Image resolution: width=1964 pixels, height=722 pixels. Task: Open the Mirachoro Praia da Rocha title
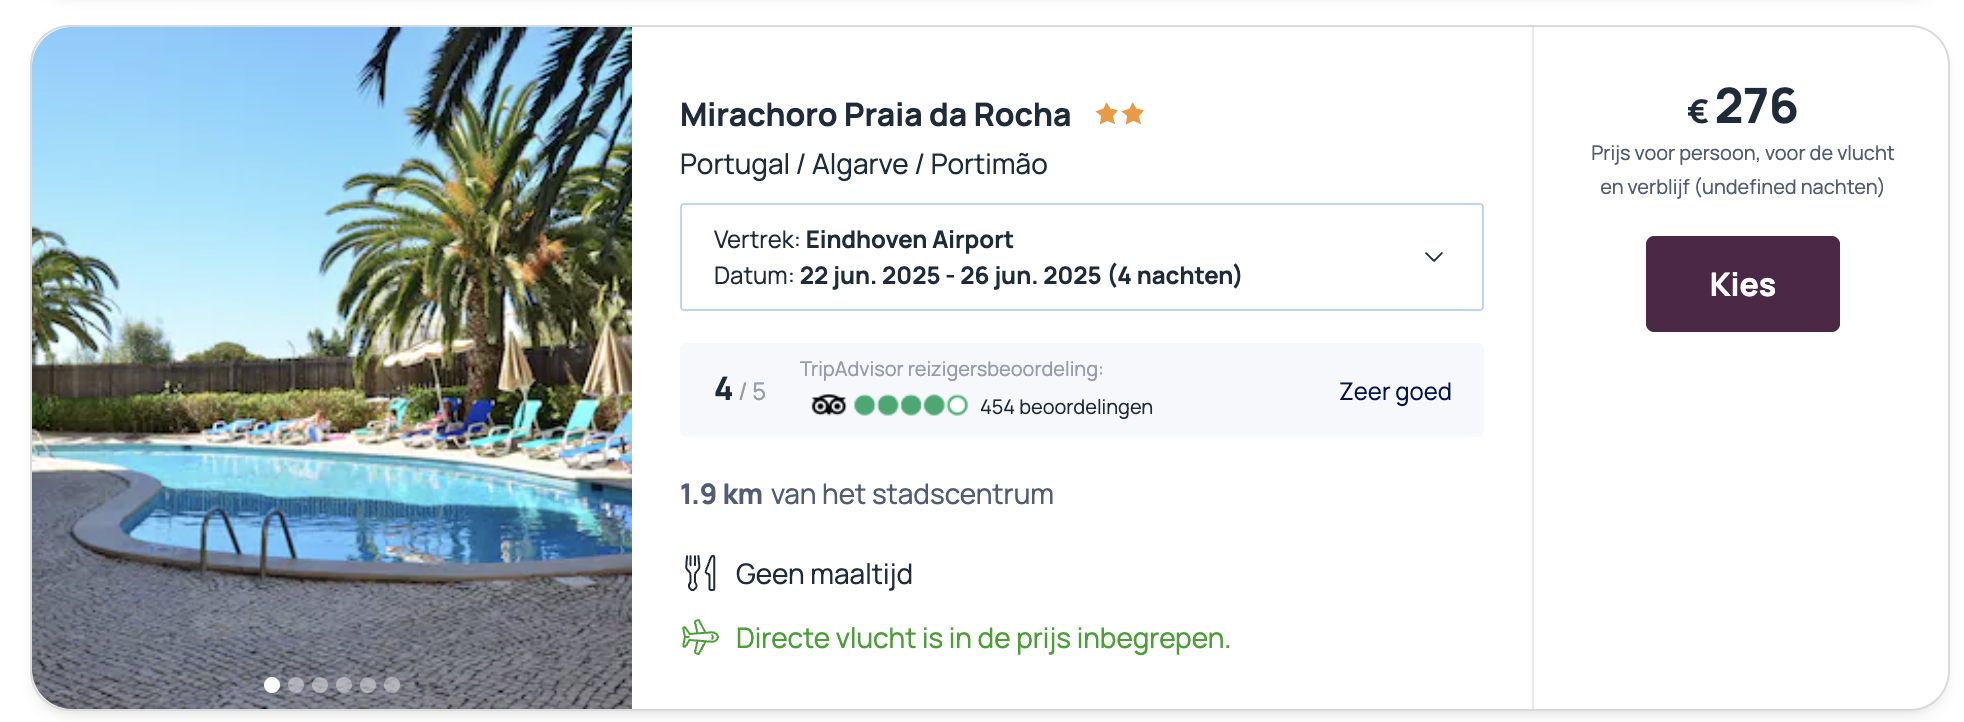[875, 115]
